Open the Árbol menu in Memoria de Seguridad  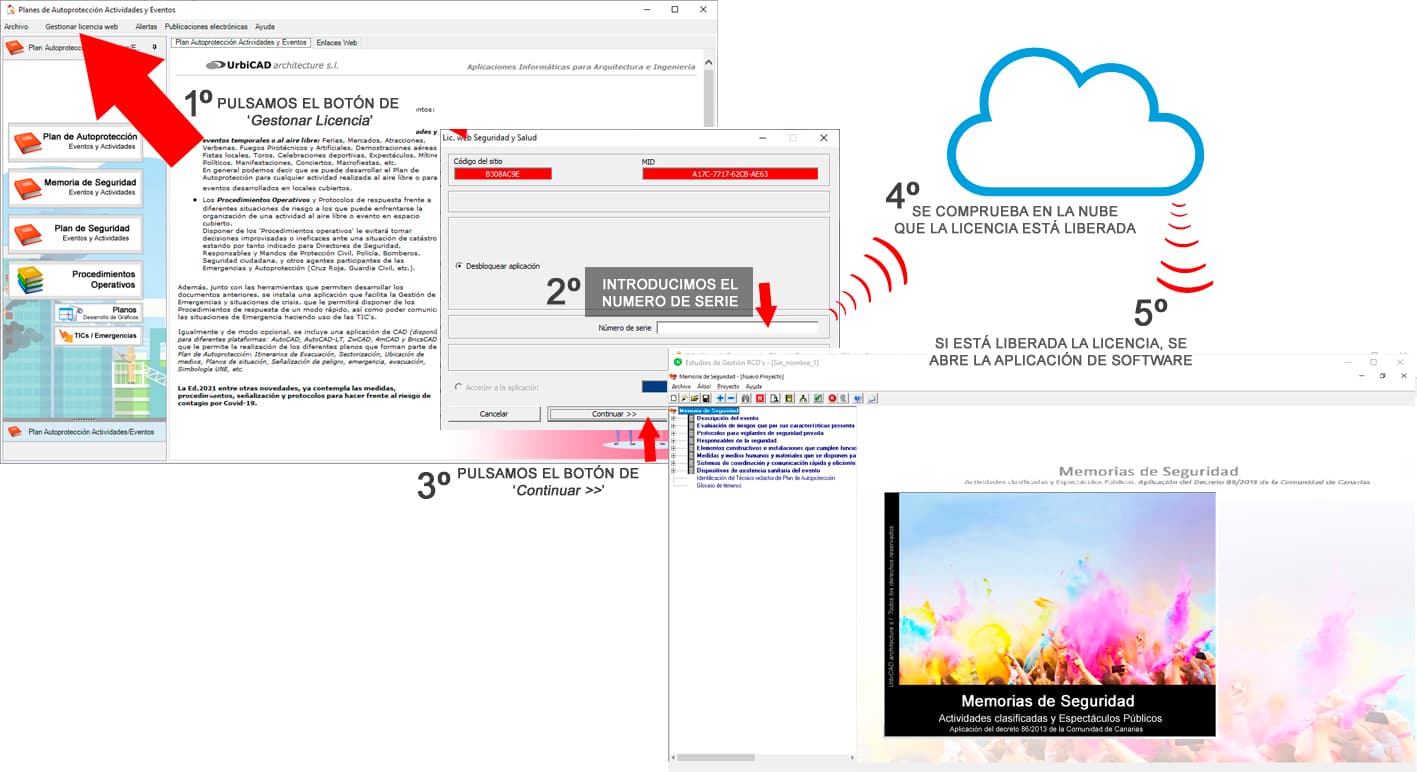704,386
